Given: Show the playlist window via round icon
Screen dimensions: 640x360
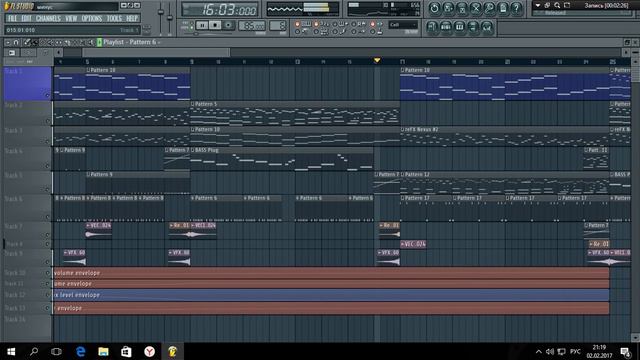Looking at the screenshot, I should (x=432, y=27).
